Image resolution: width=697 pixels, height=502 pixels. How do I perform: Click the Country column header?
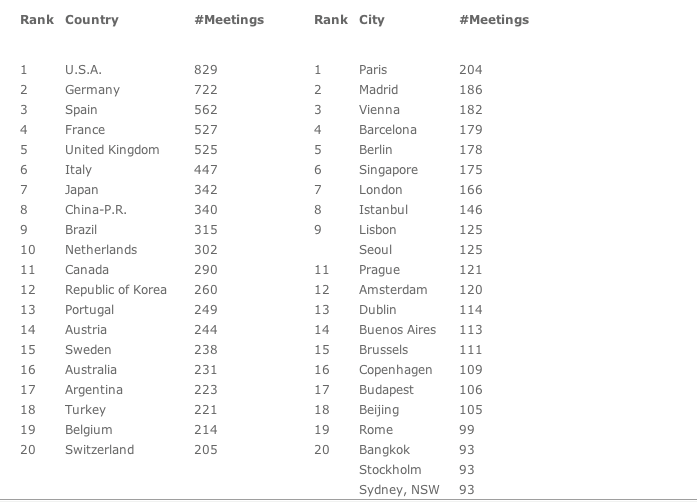click(x=92, y=20)
